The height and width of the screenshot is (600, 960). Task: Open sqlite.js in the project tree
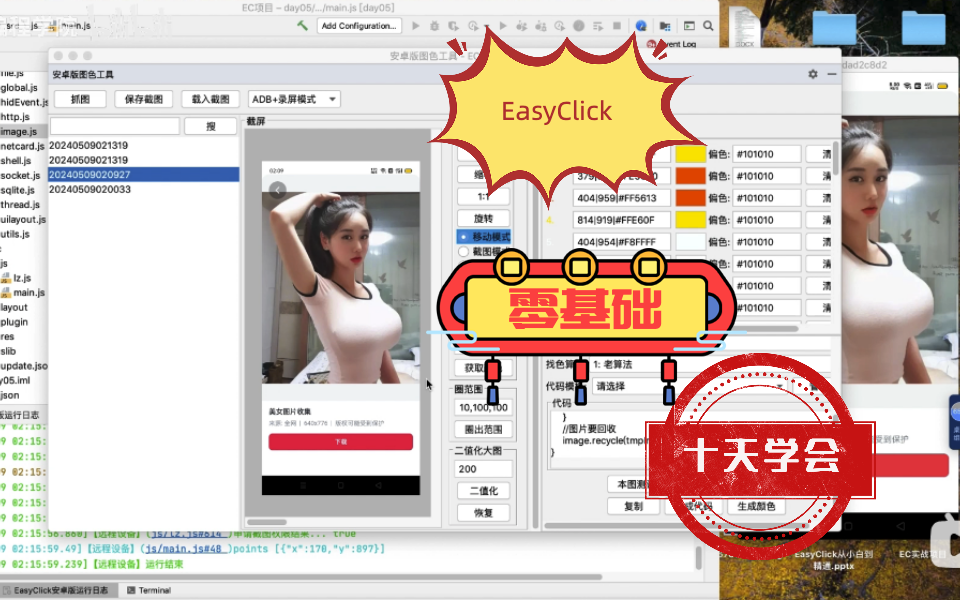20,190
